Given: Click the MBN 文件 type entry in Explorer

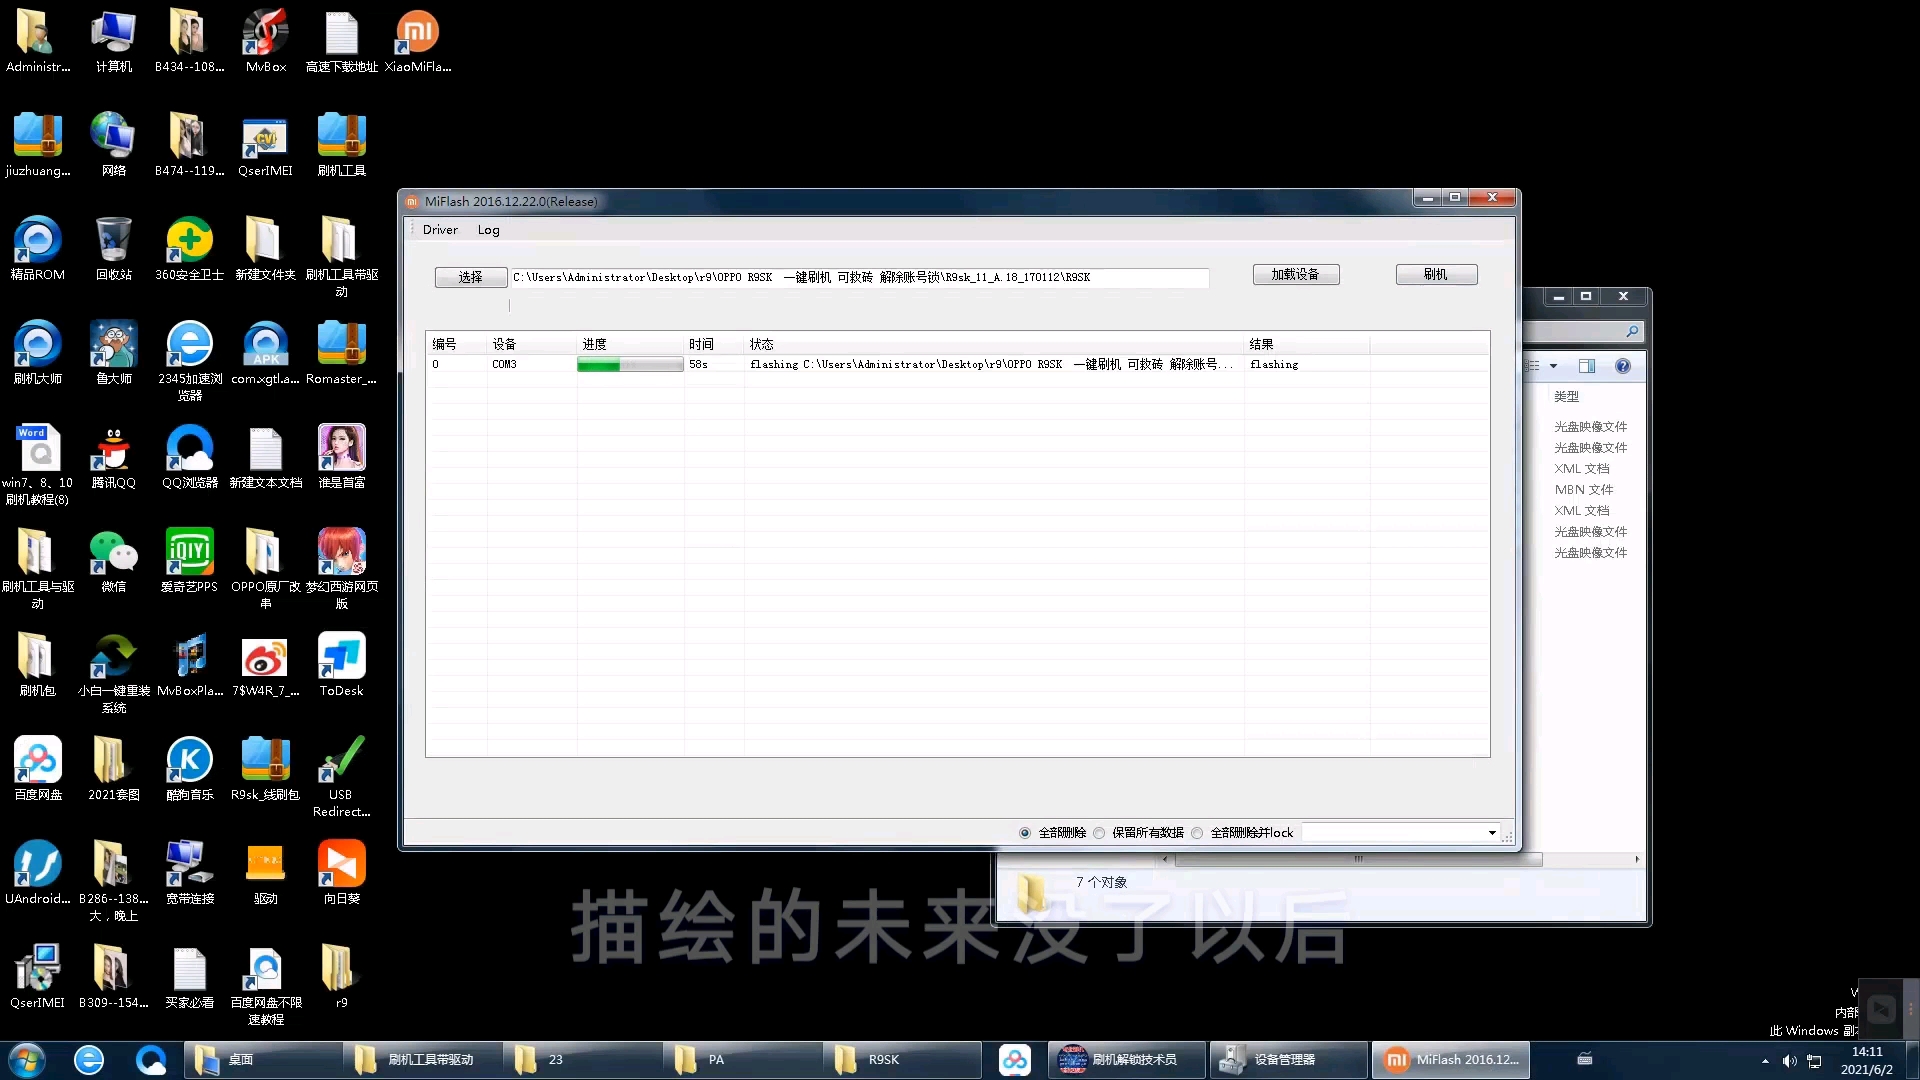Looking at the screenshot, I should (x=1584, y=490).
